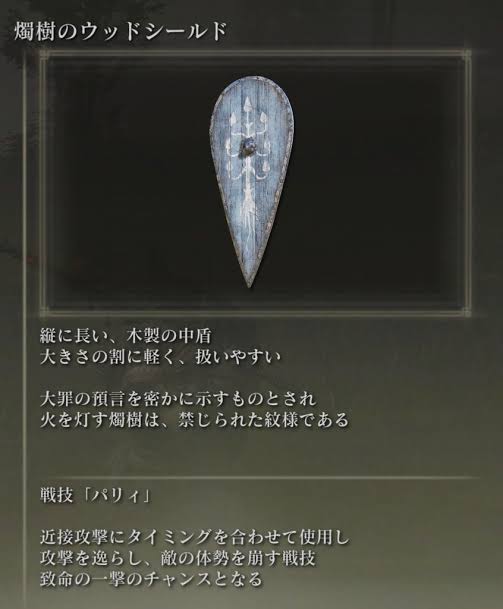
Task: Click the lore line starting with 大罪の預言
Action: 178,399
